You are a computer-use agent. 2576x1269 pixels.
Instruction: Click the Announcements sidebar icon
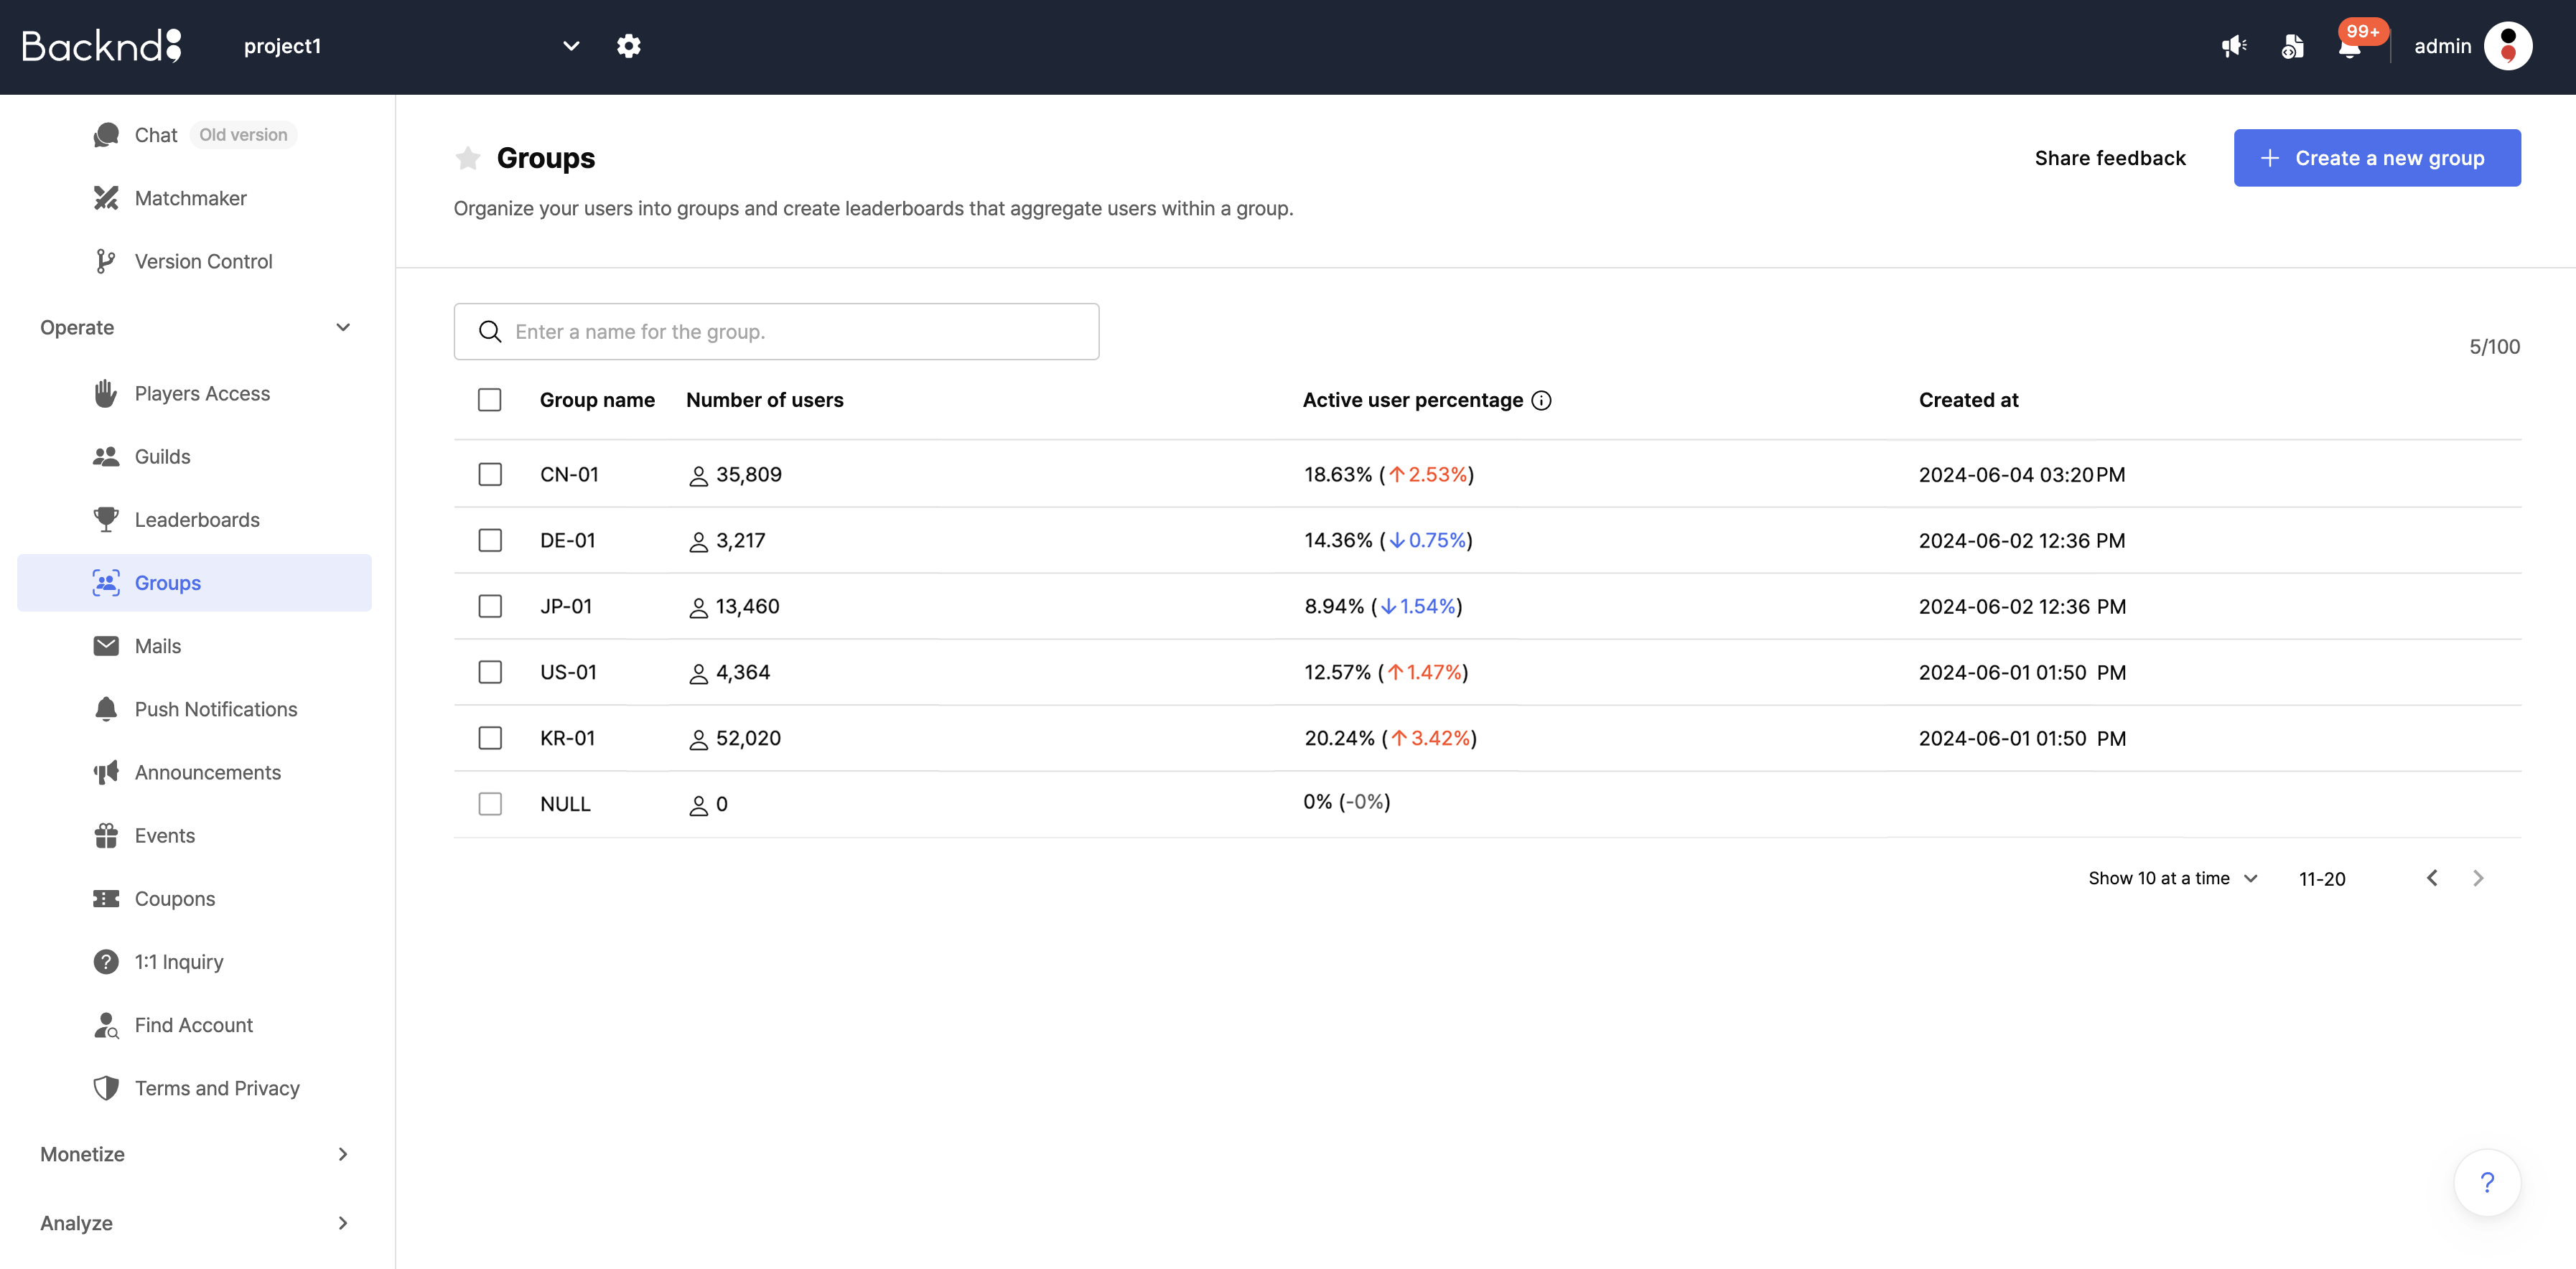tap(105, 772)
